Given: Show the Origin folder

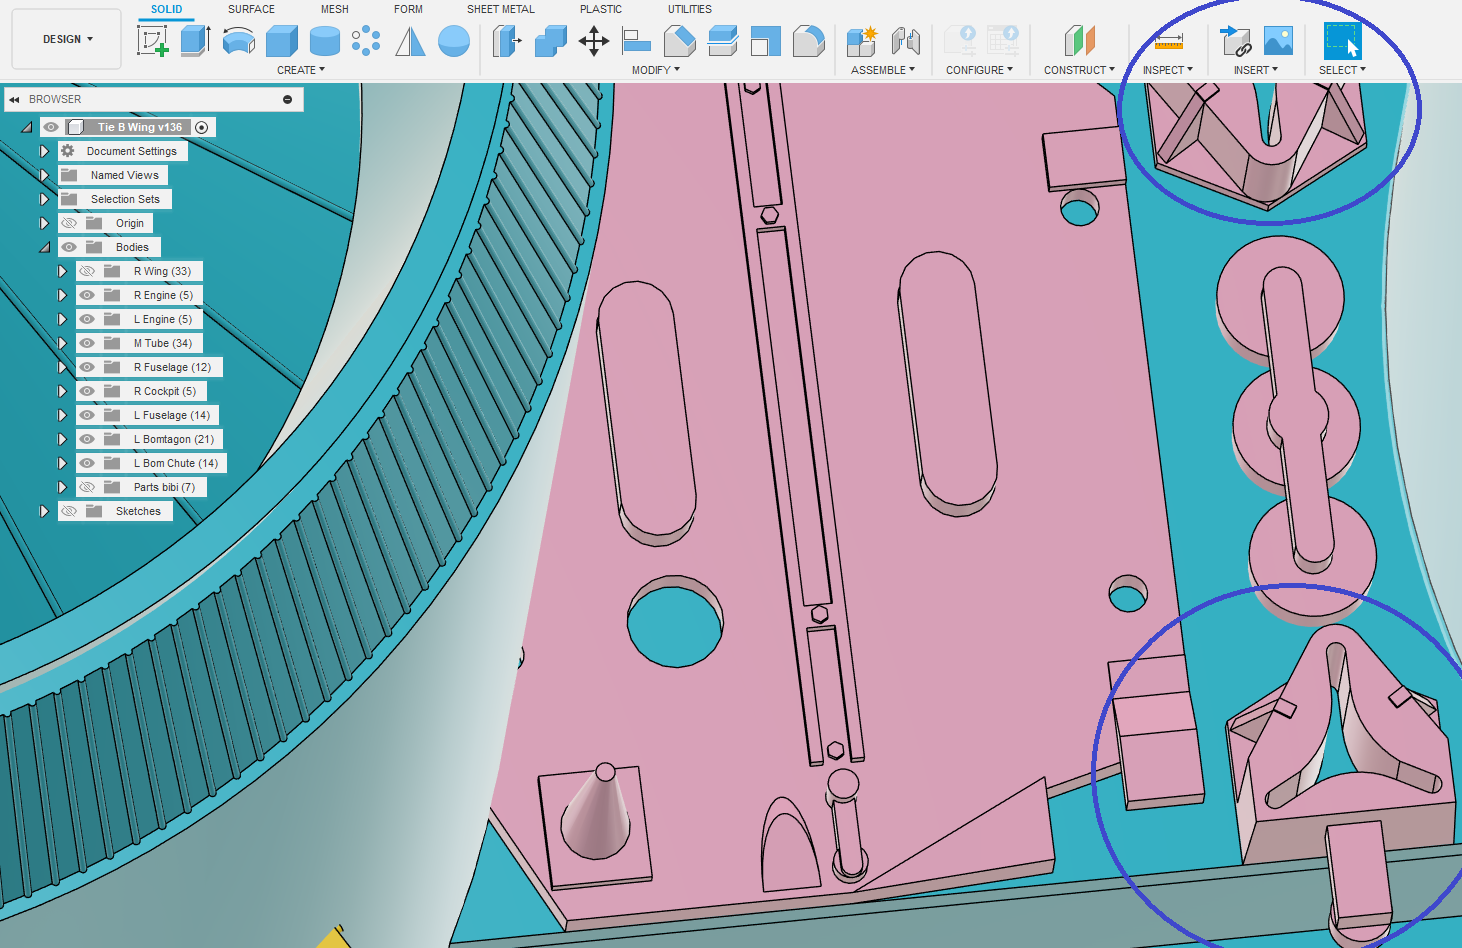Looking at the screenshot, I should 69,223.
